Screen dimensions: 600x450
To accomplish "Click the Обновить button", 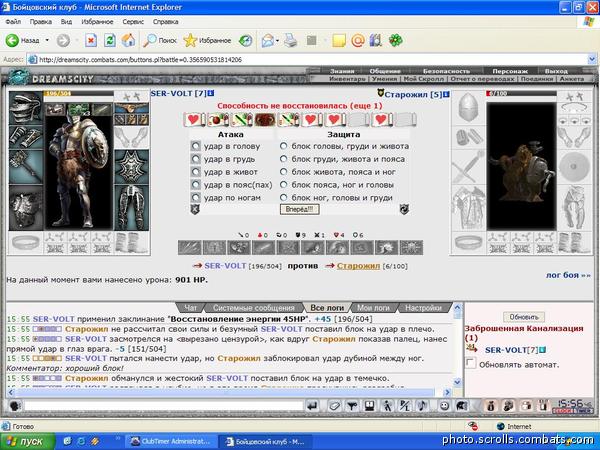I will 524,317.
